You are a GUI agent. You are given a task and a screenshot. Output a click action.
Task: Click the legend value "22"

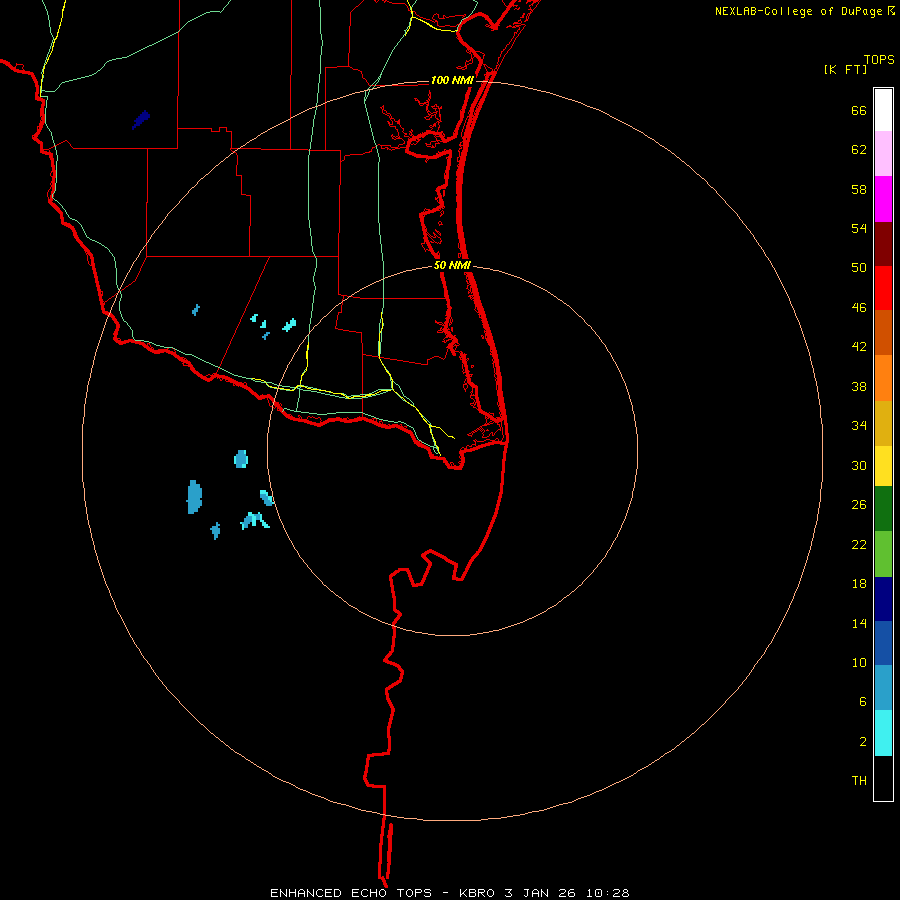[859, 544]
